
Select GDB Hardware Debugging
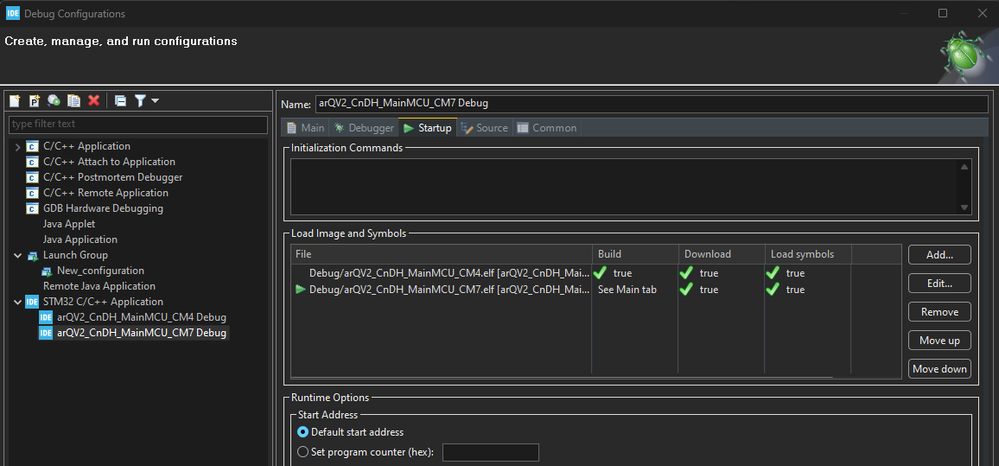tap(103, 208)
